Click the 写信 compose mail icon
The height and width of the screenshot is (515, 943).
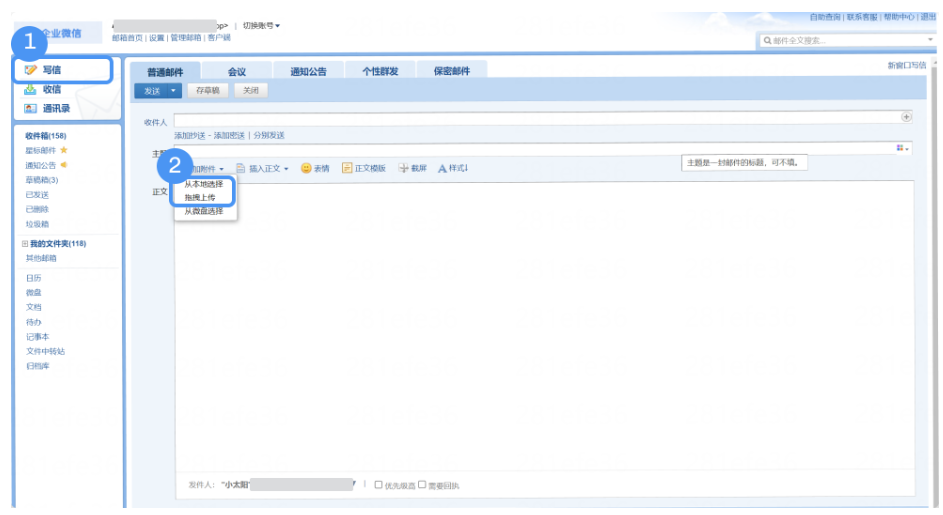click(x=31, y=70)
